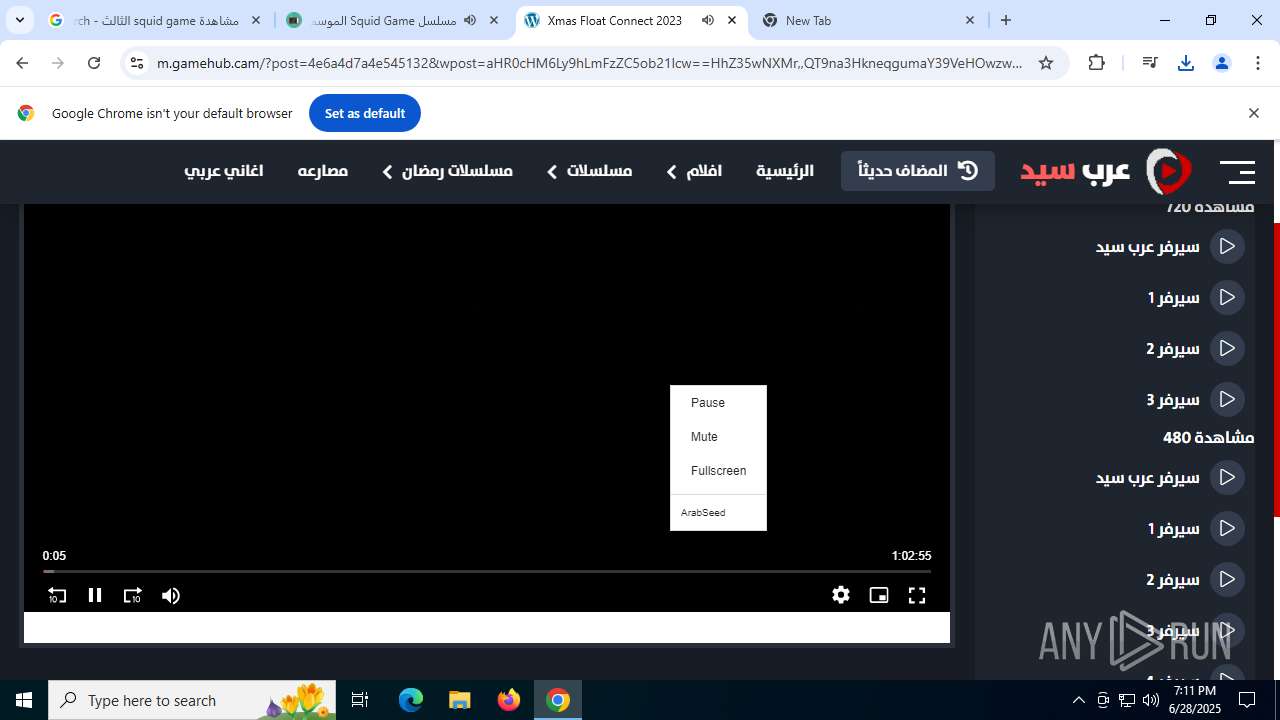This screenshot has height=720, width=1280.
Task: Play سيرفر عرب سيد under مشاهدة 480
Action: 1170,477
